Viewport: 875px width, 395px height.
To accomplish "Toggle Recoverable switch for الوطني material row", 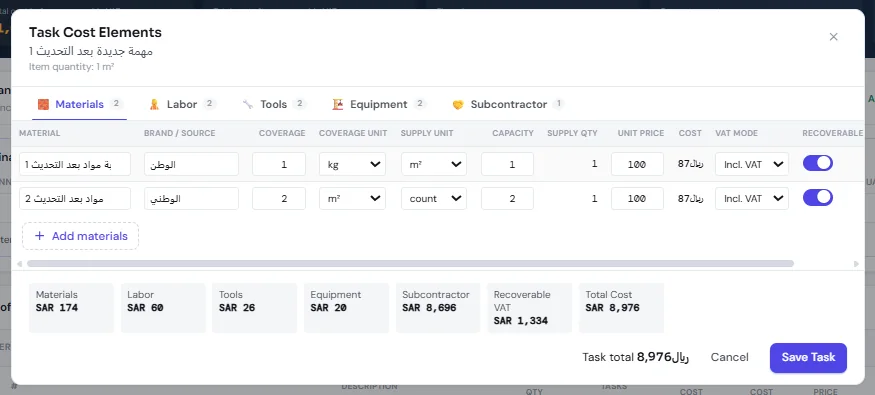I will pos(818,198).
